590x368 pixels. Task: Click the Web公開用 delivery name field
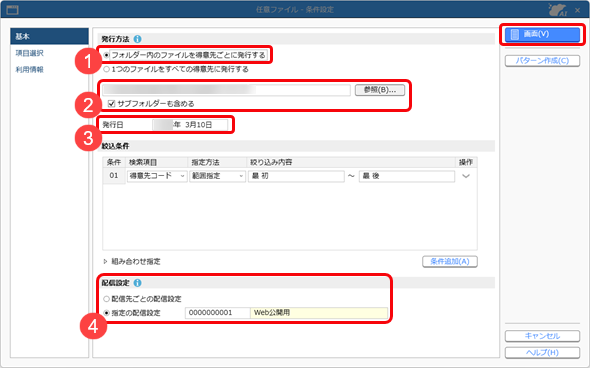[319, 313]
